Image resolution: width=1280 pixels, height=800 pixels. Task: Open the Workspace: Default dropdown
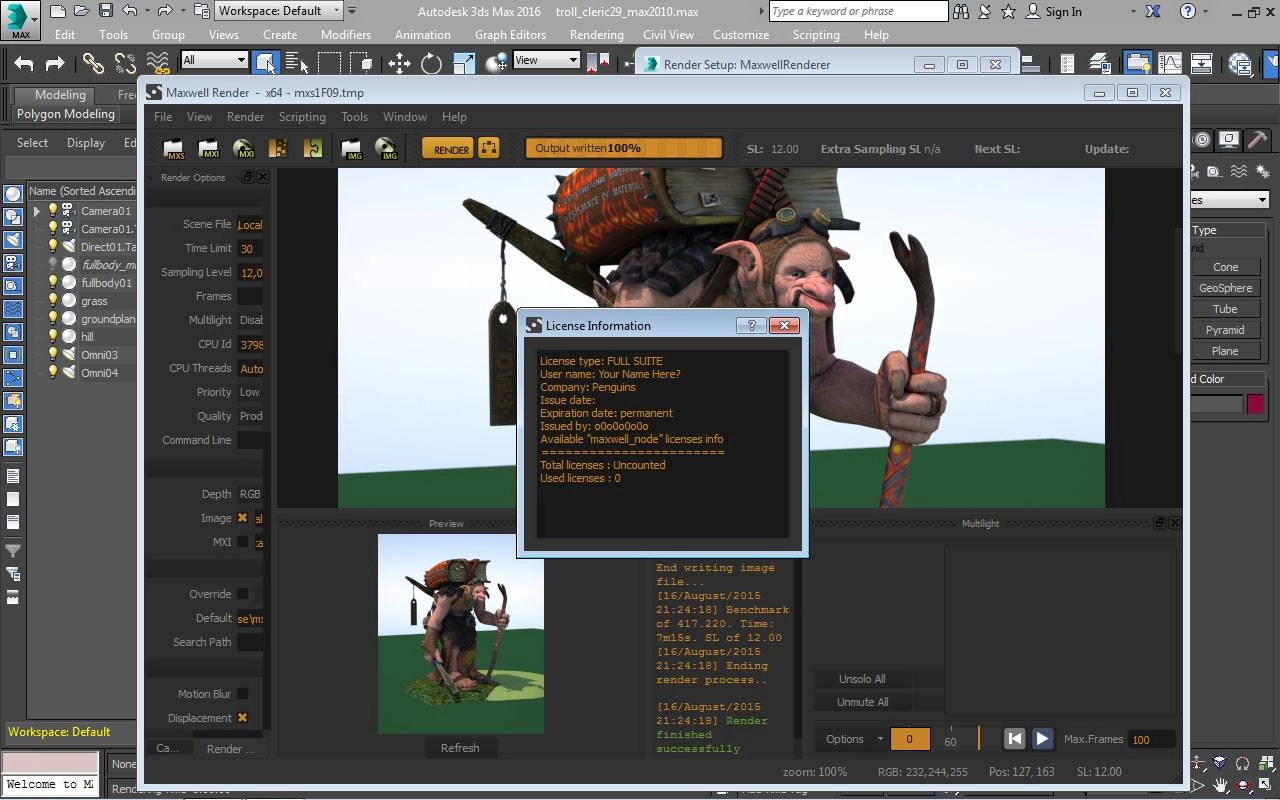click(279, 11)
